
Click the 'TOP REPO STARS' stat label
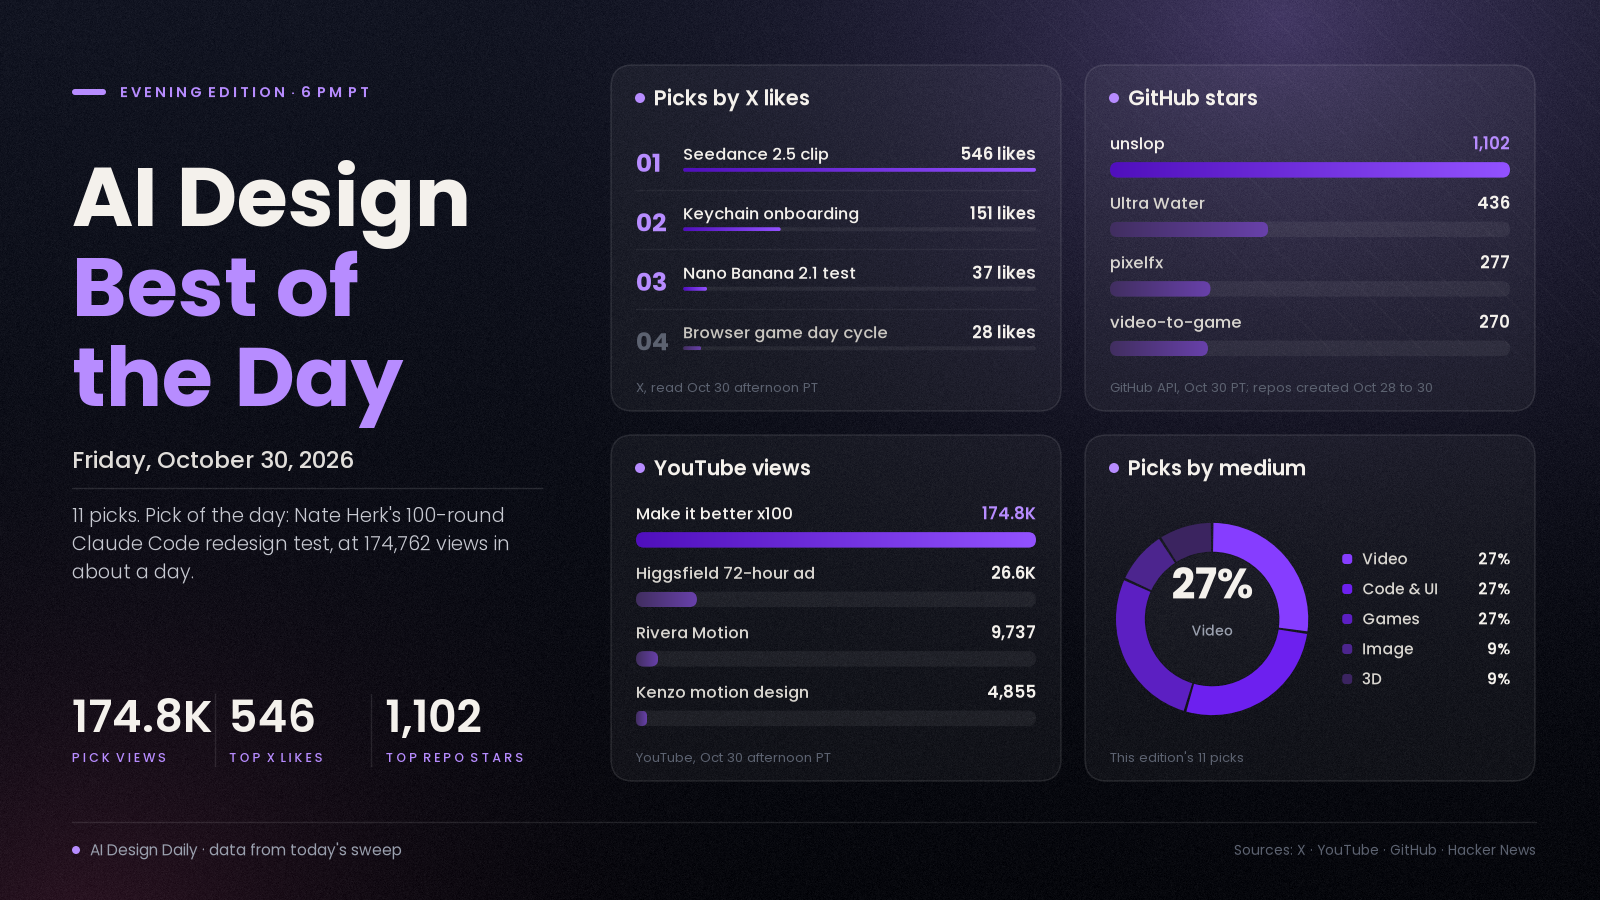click(x=455, y=758)
